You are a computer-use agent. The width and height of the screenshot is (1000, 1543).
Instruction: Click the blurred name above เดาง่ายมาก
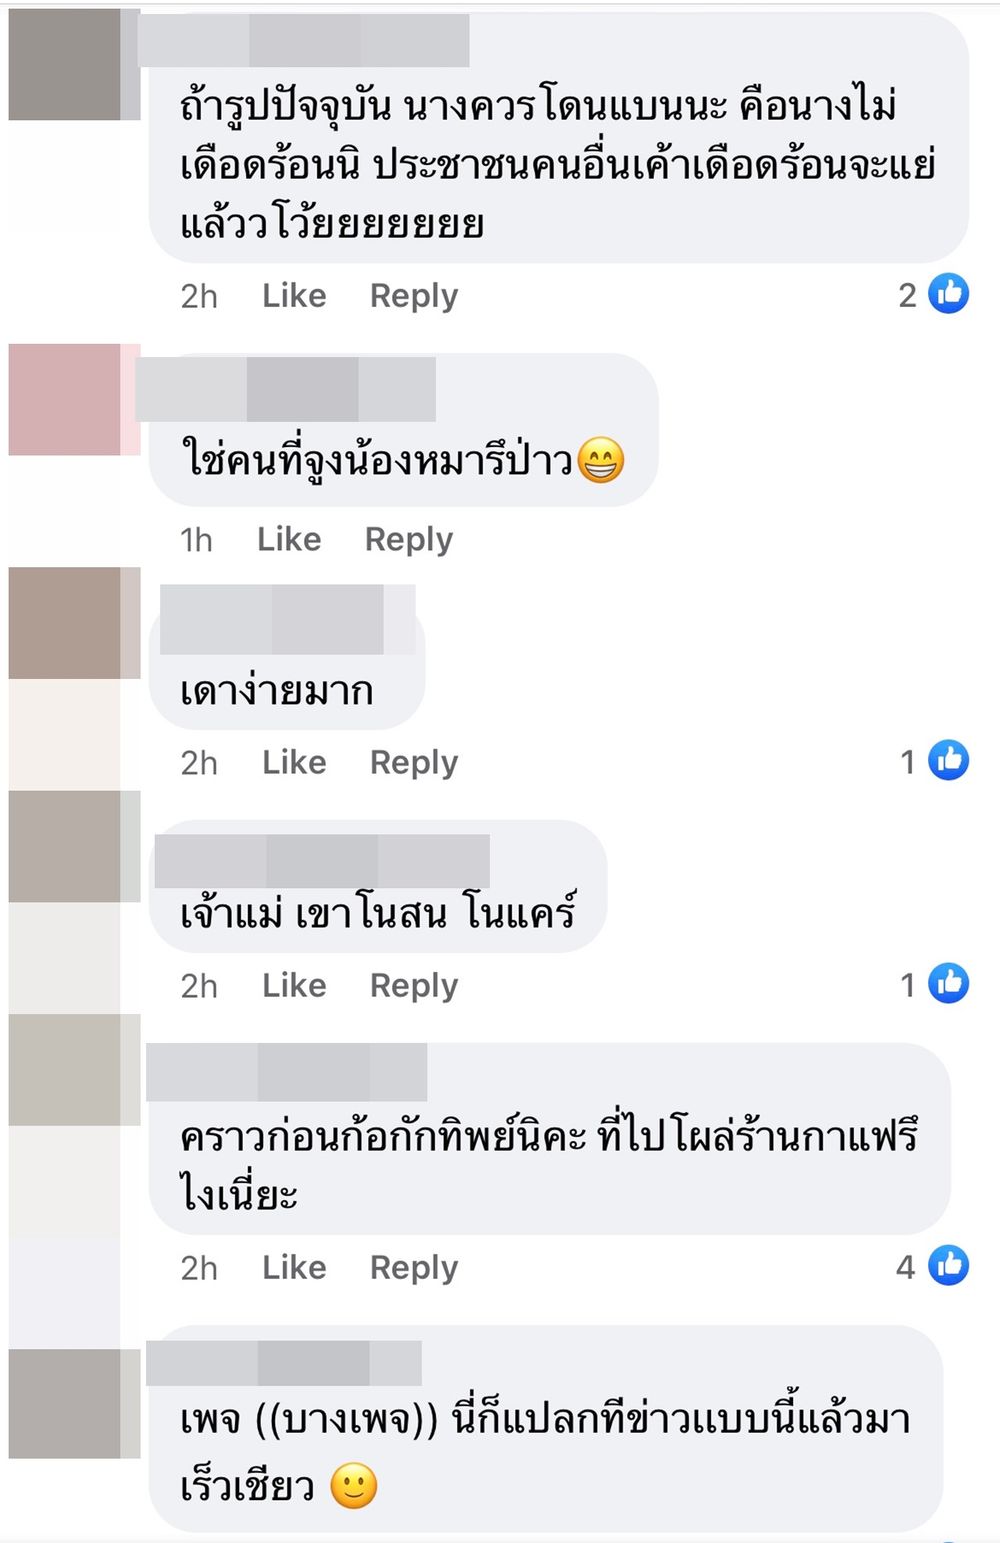287,620
